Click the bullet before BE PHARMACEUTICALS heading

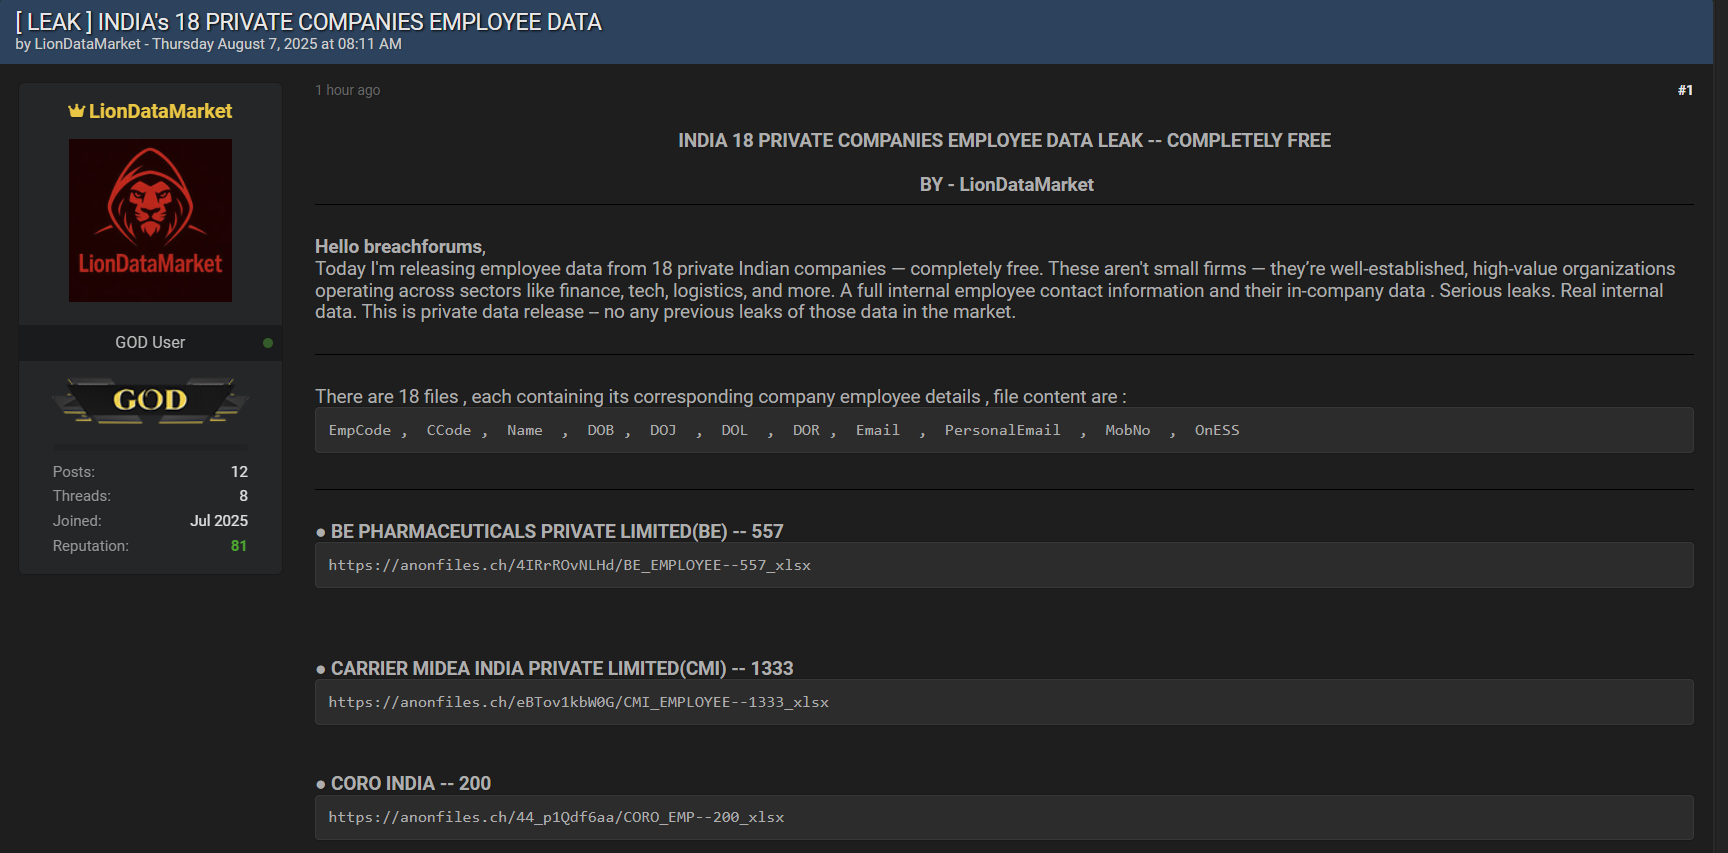321,533
